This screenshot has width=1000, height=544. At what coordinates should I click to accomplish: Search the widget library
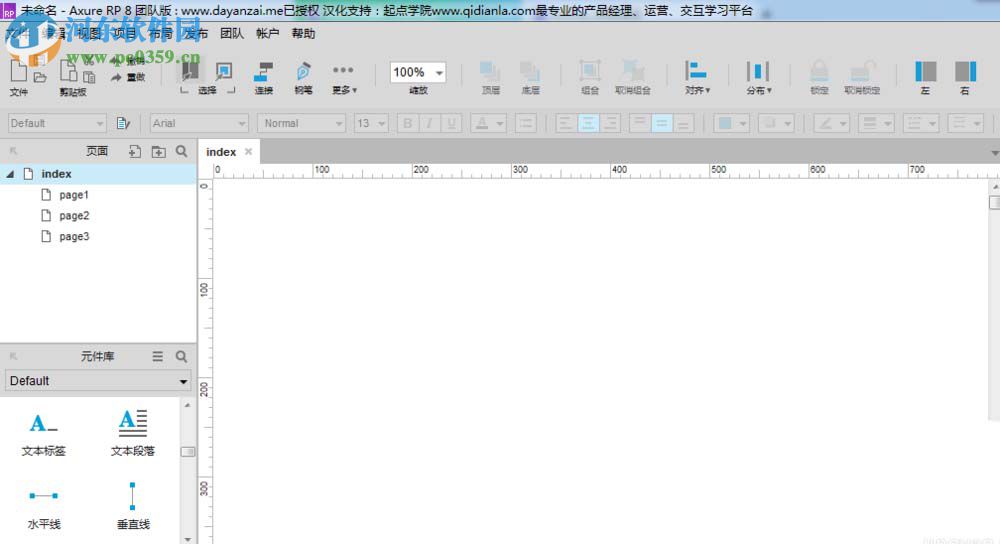click(x=182, y=357)
